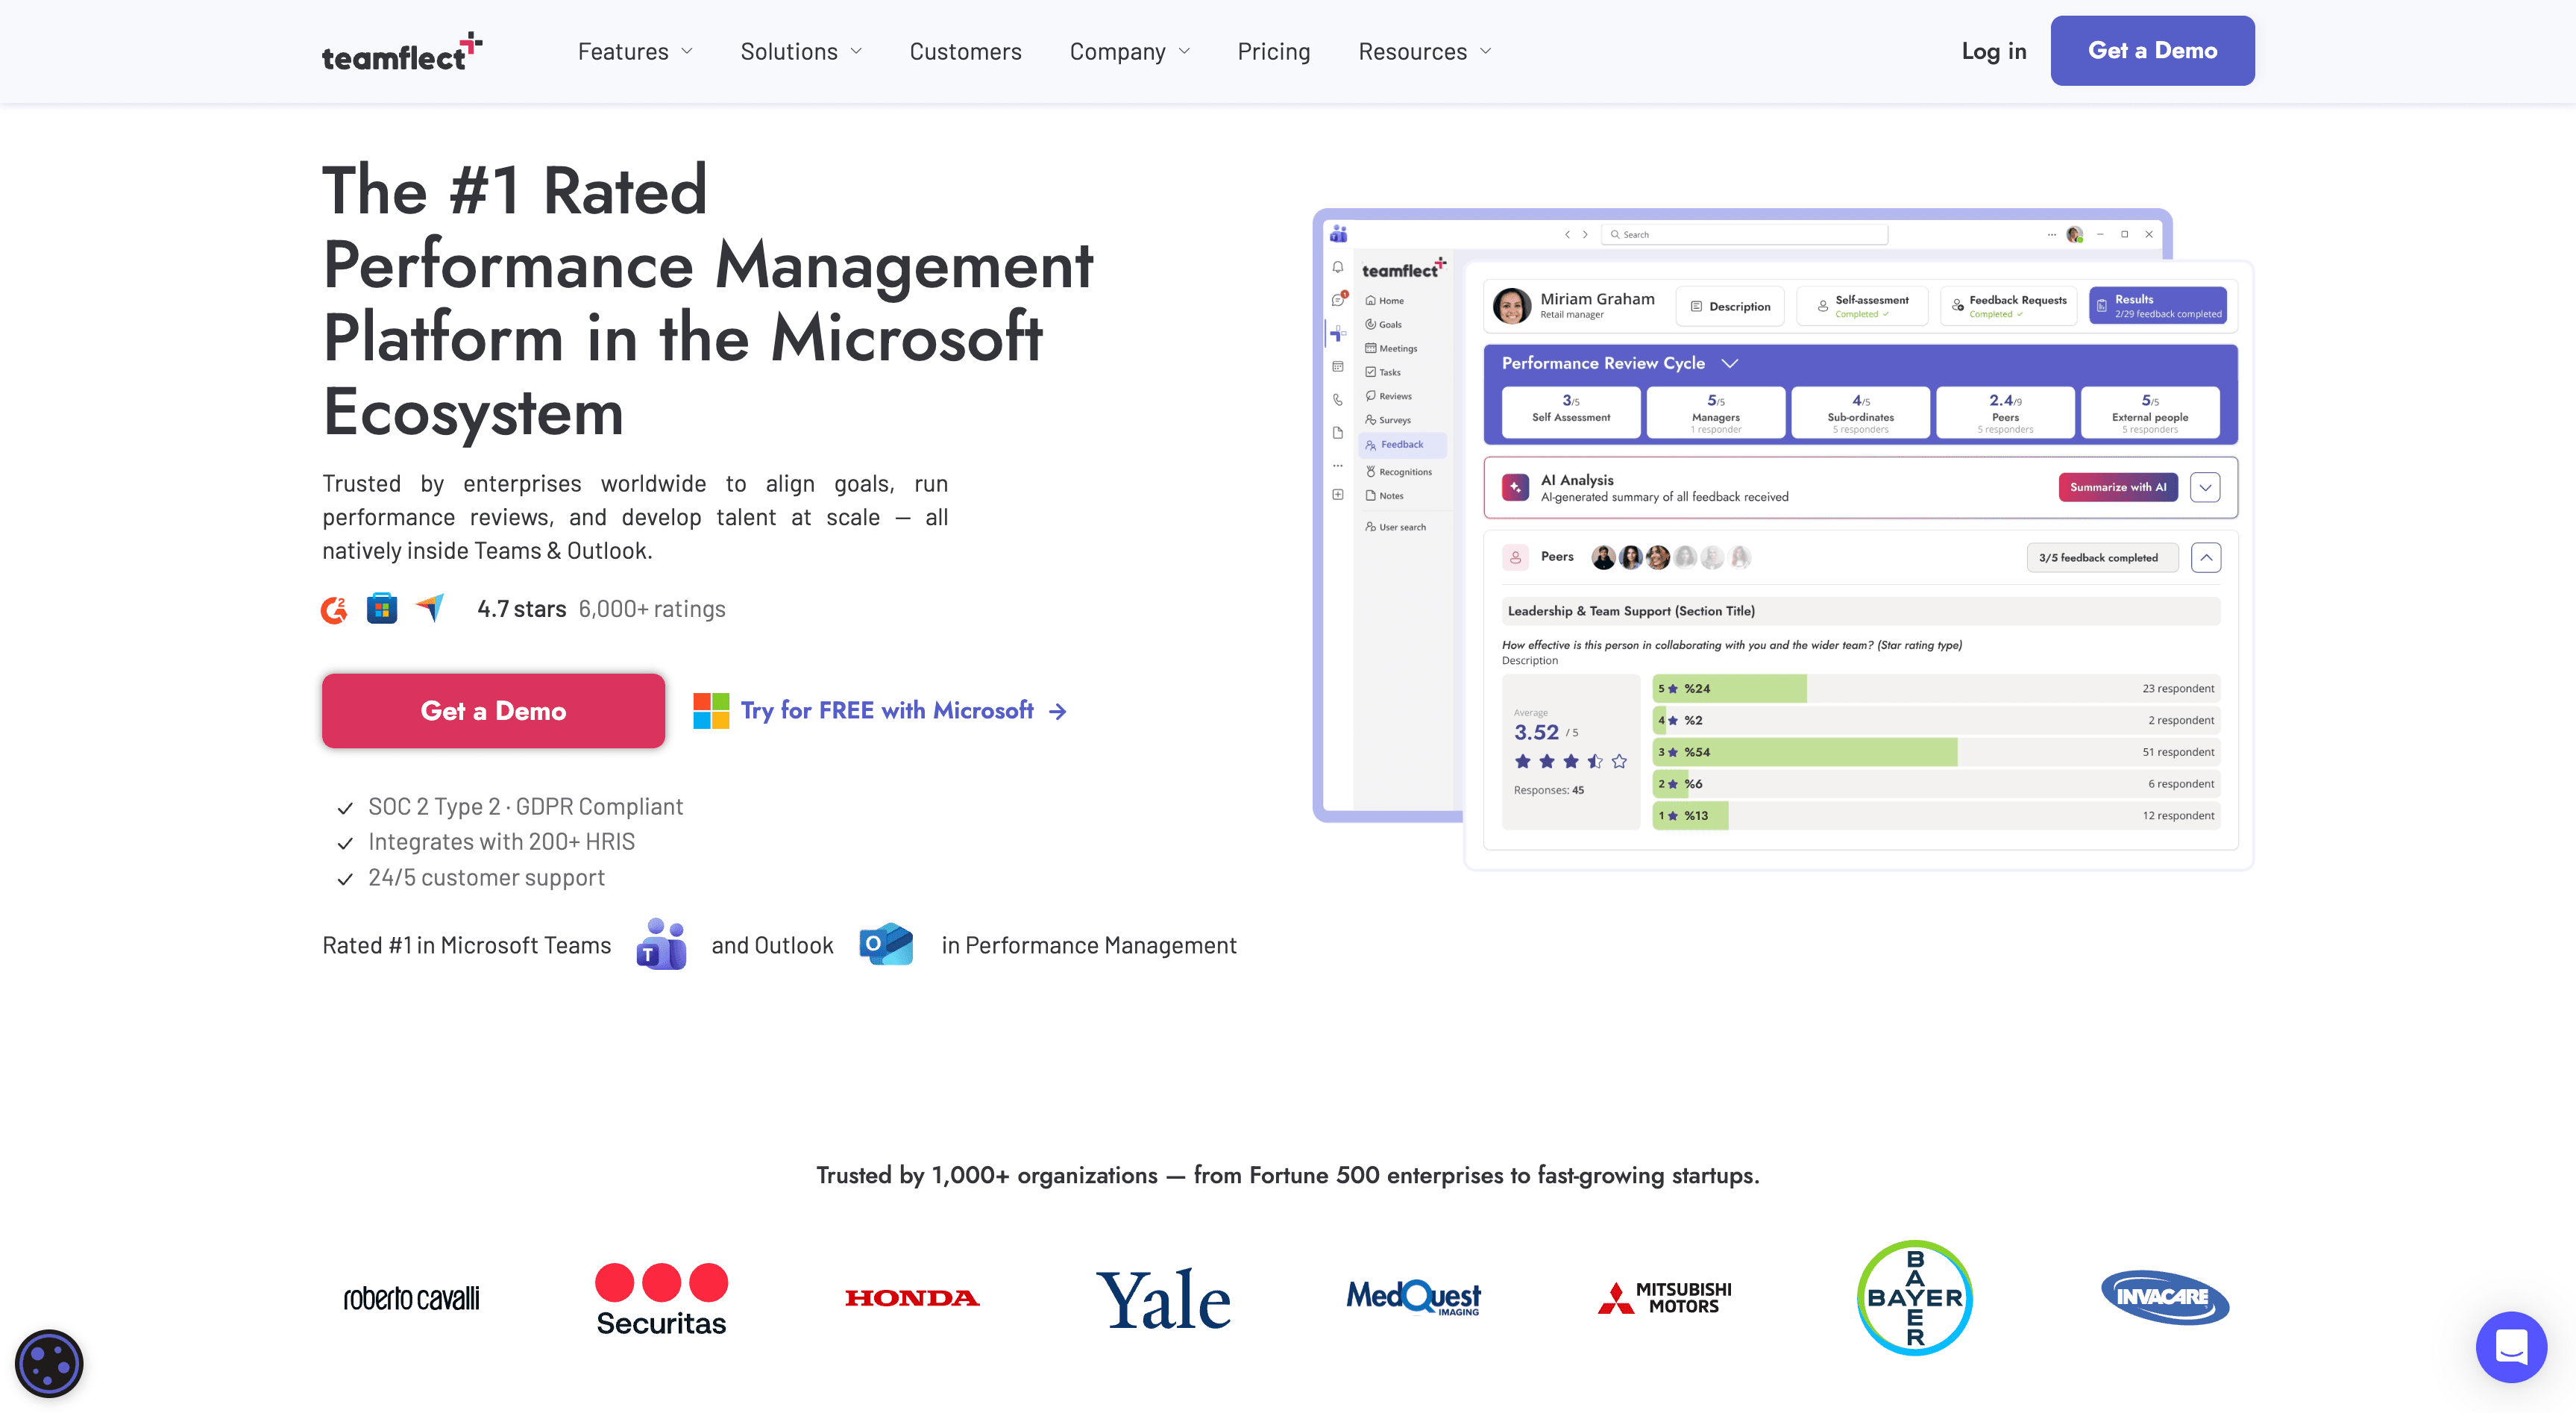Switch to the Description tab
This screenshot has height=1413, width=2576.
pos(1730,306)
